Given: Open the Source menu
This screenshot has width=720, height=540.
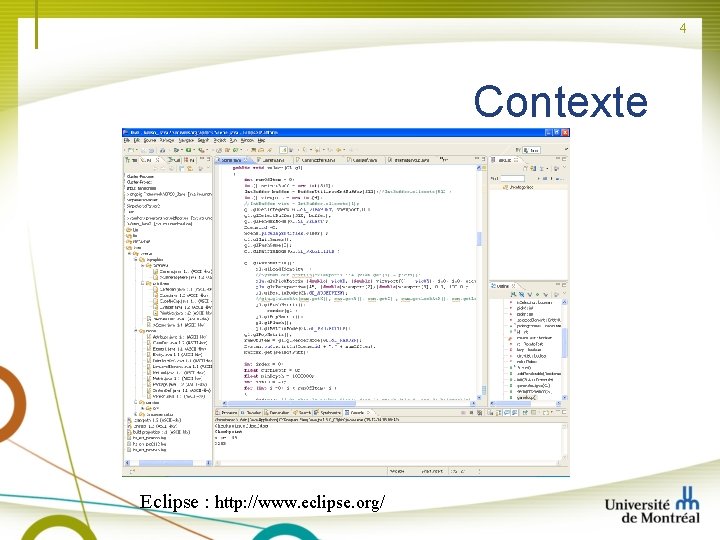Looking at the screenshot, I should 150,140.
